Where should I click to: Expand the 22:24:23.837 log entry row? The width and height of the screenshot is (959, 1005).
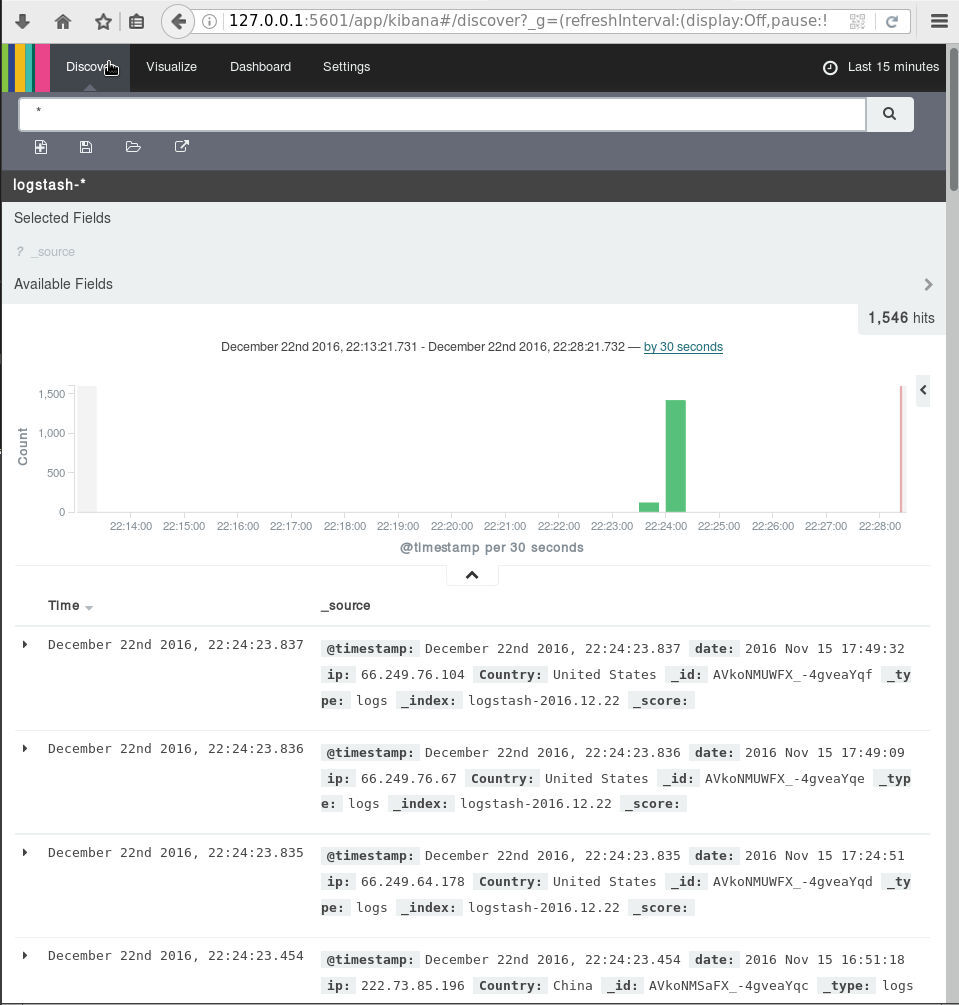[x=25, y=645]
